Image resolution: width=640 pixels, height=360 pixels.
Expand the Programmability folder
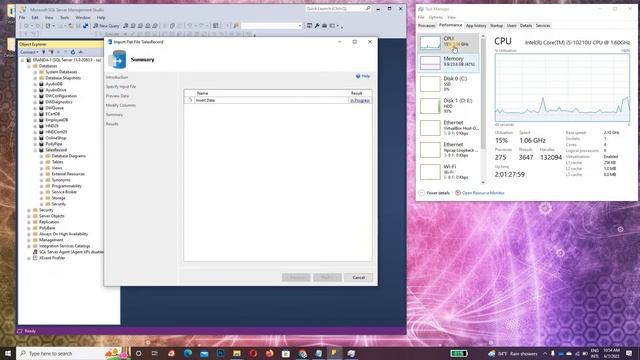click(41, 186)
